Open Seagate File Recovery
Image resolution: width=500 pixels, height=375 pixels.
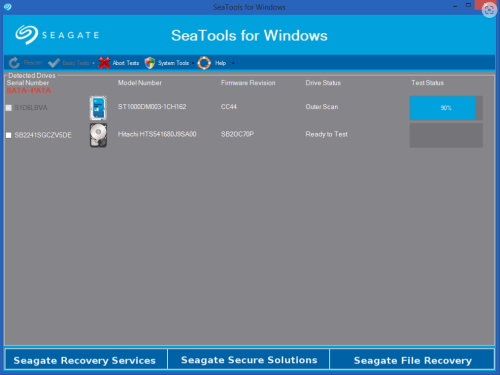point(412,359)
